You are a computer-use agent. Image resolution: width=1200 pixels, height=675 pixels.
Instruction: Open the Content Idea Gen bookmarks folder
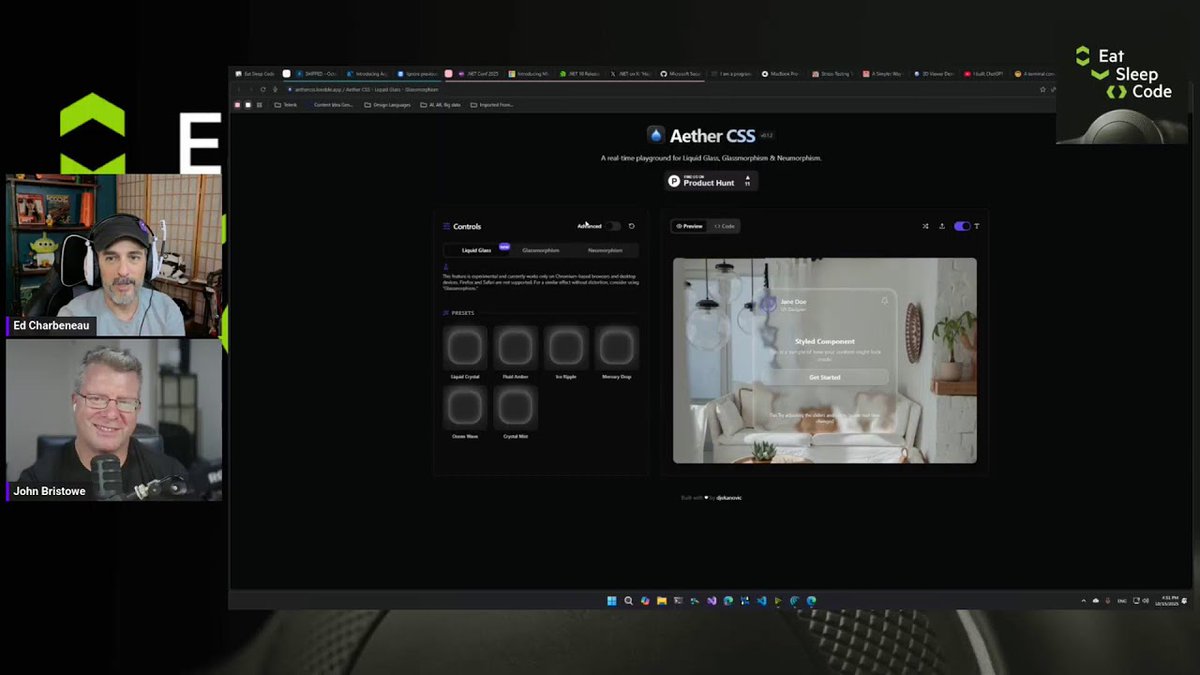click(x=331, y=104)
